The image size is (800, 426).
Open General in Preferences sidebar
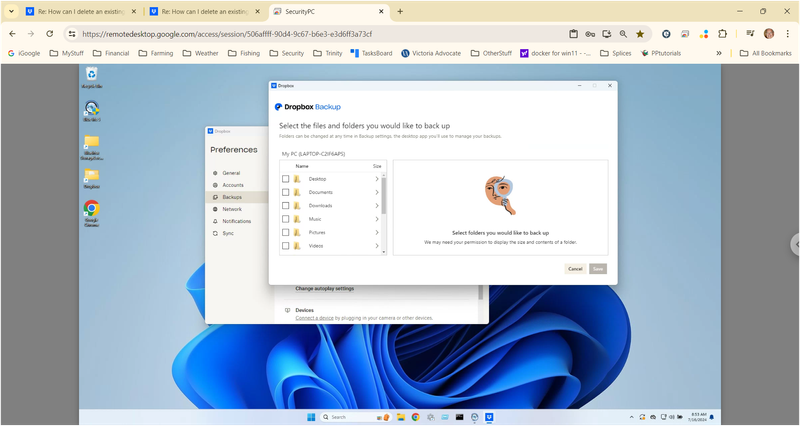click(231, 173)
